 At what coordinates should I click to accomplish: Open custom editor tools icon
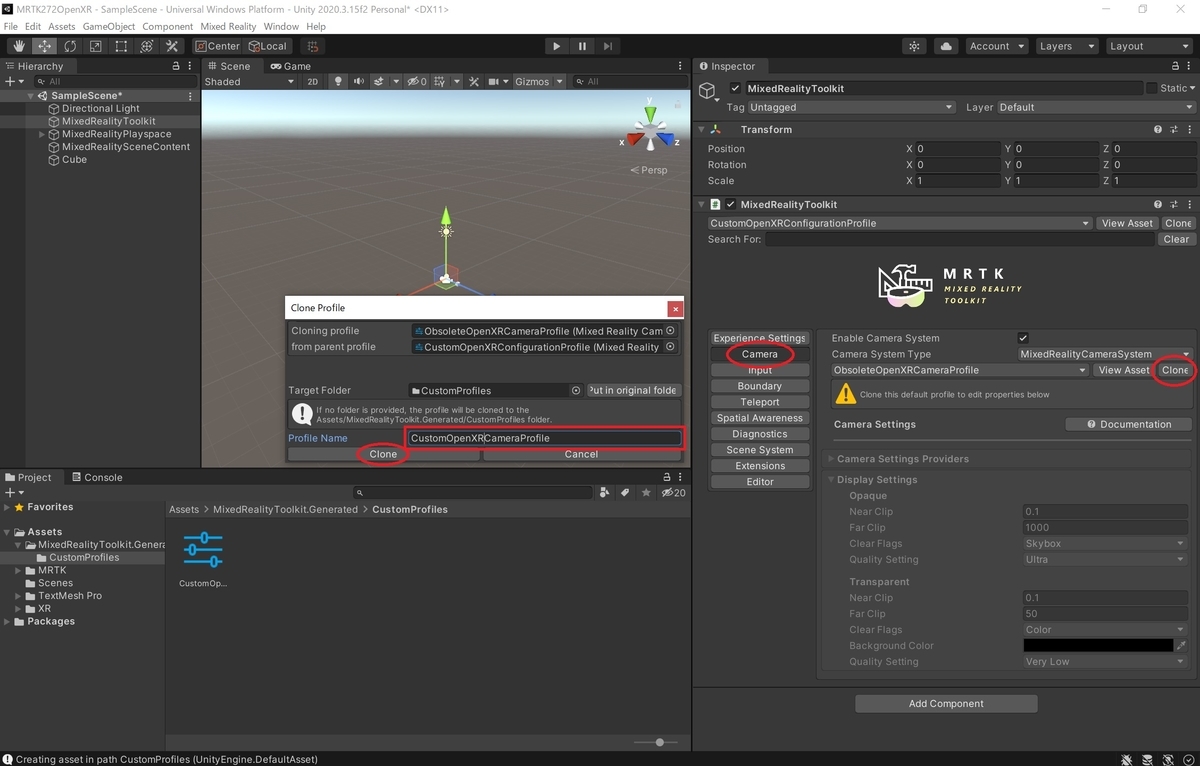(172, 46)
